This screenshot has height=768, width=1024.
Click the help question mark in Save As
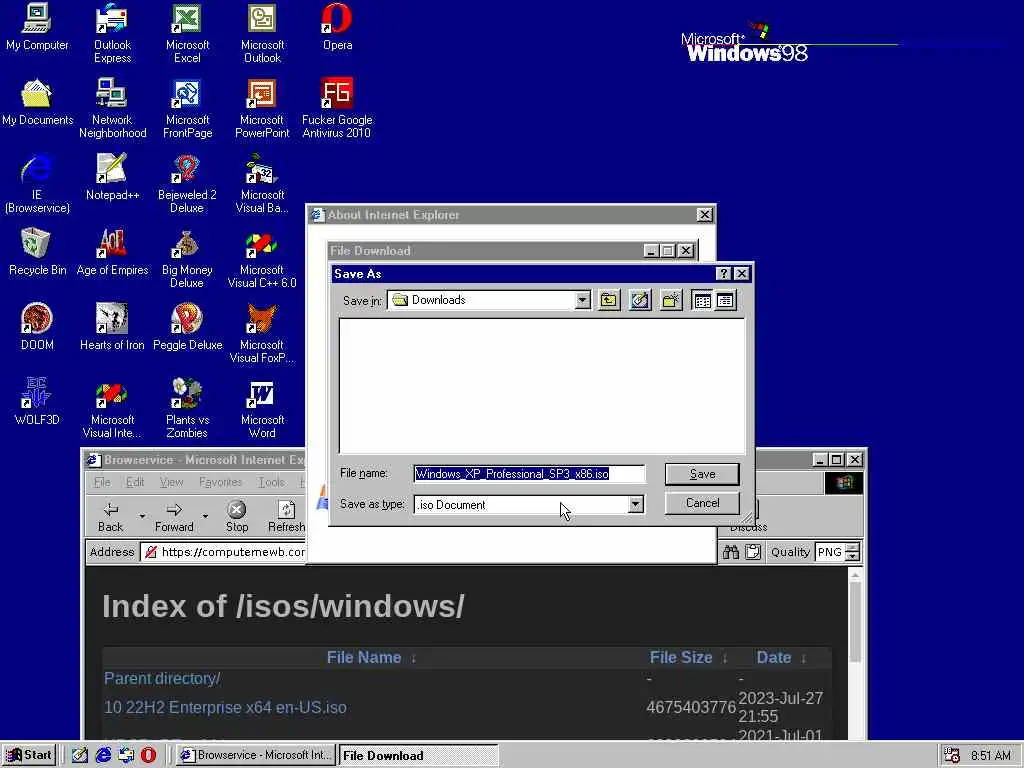pyautogui.click(x=723, y=274)
